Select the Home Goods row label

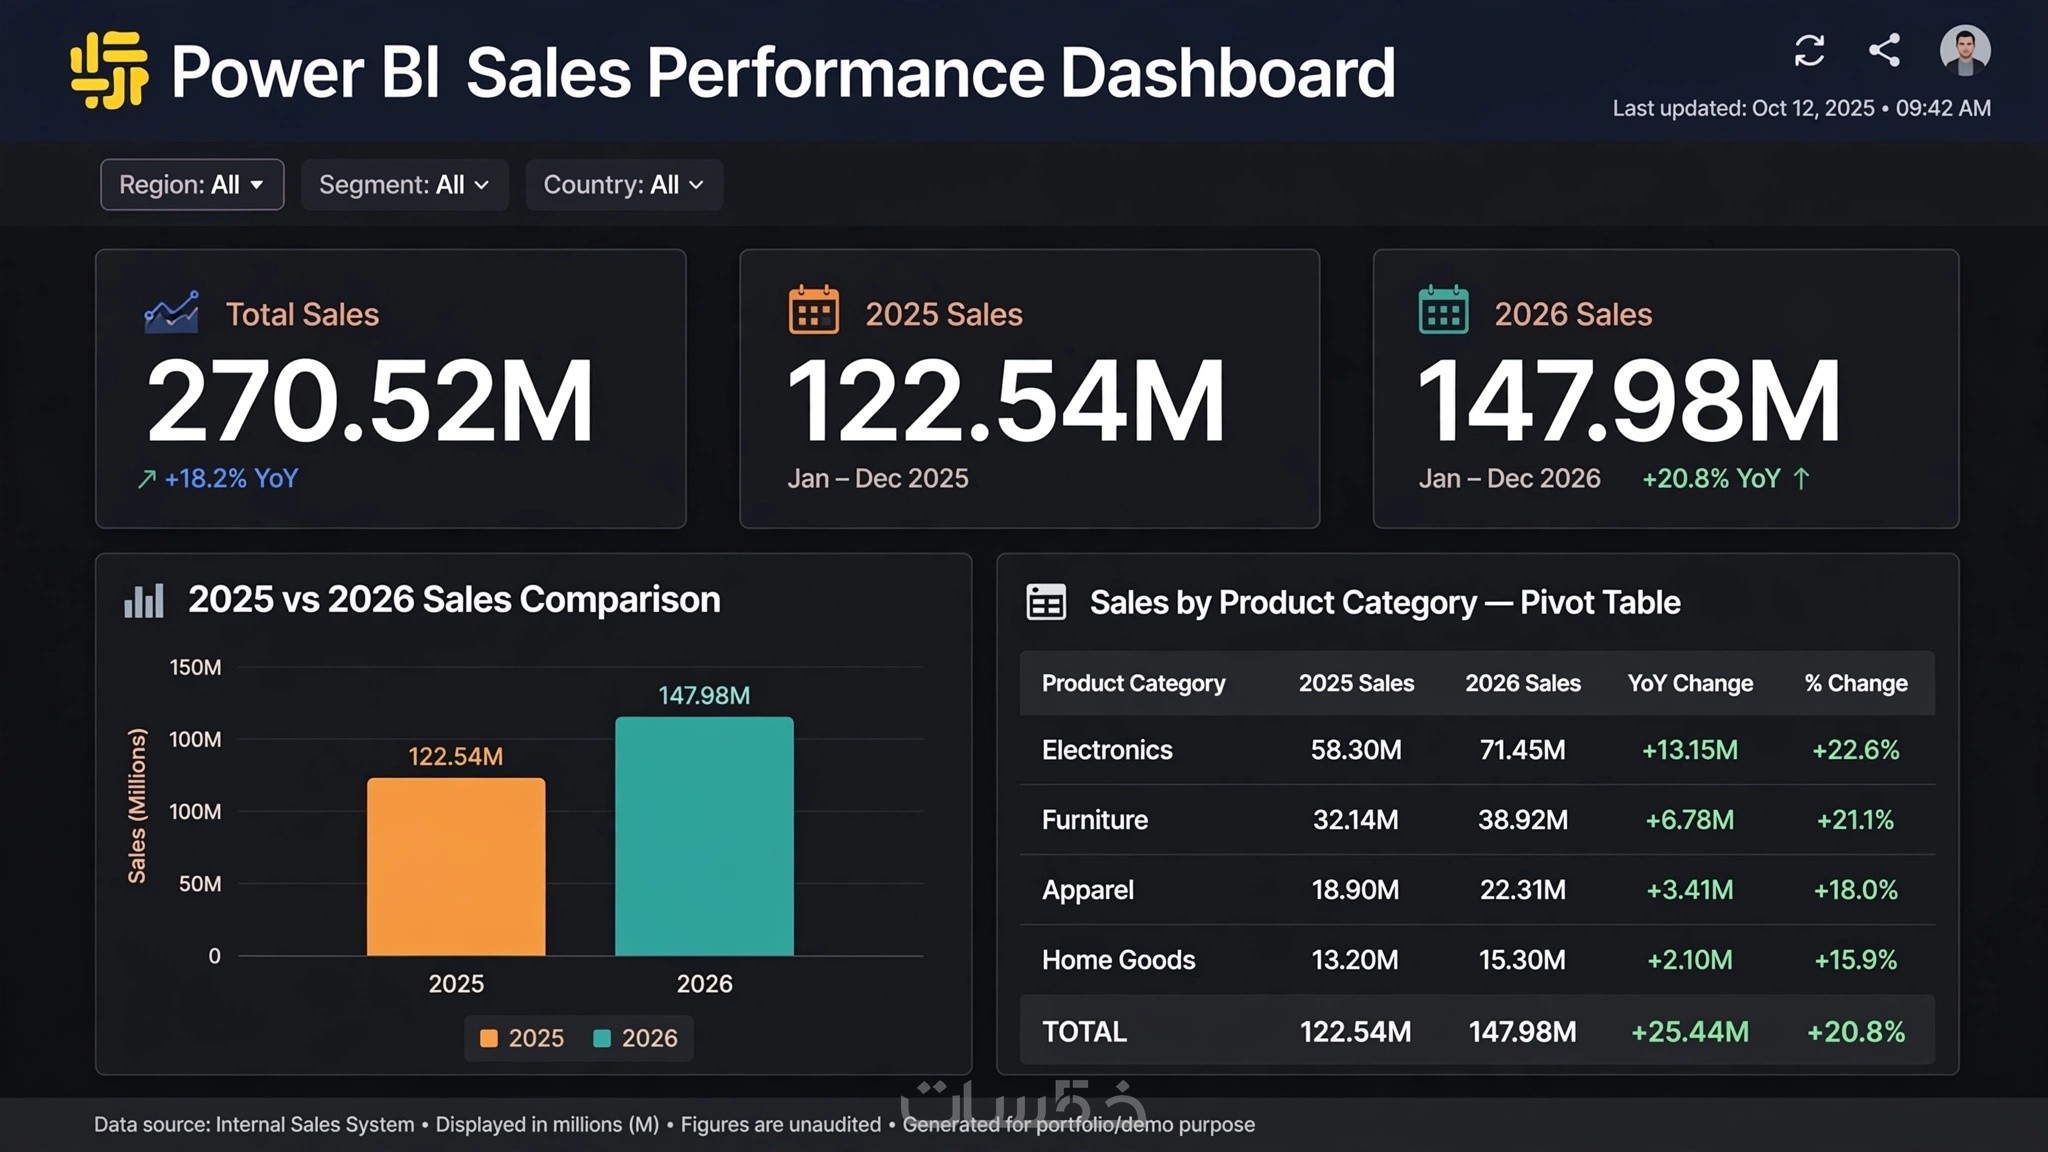click(x=1118, y=960)
